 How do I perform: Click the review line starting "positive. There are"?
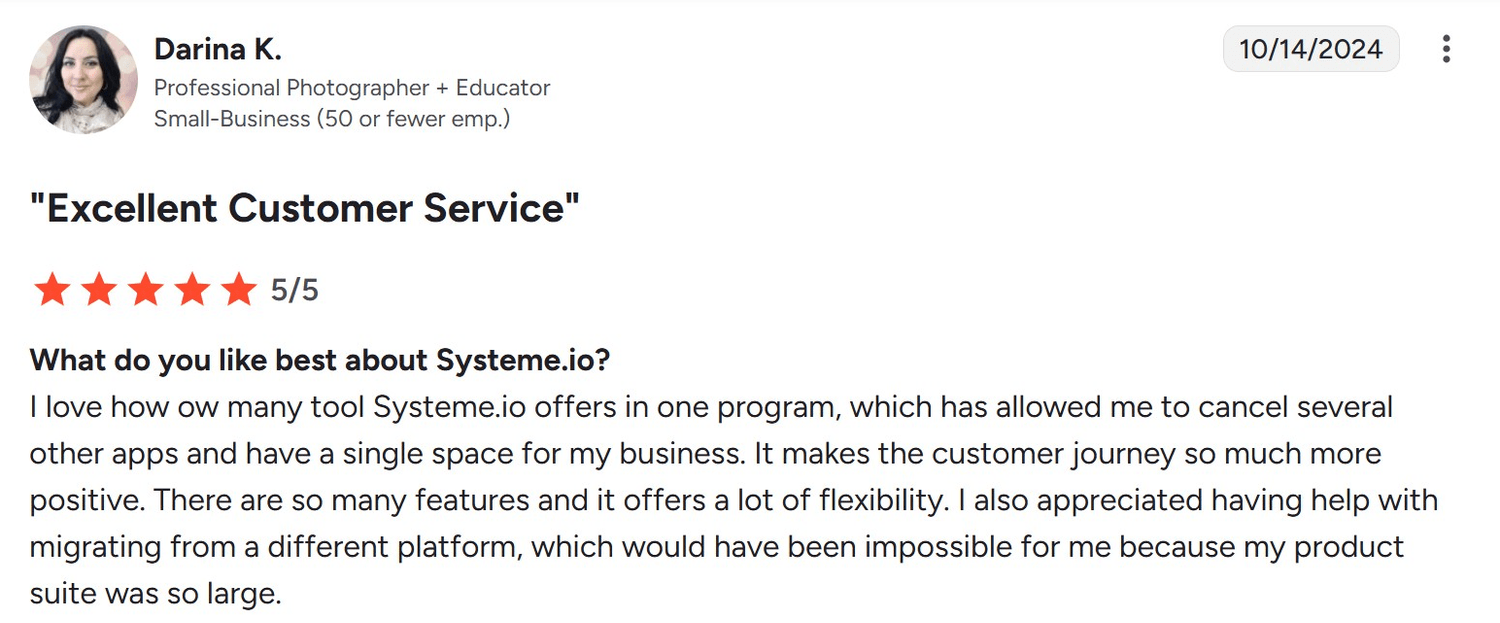(x=733, y=500)
